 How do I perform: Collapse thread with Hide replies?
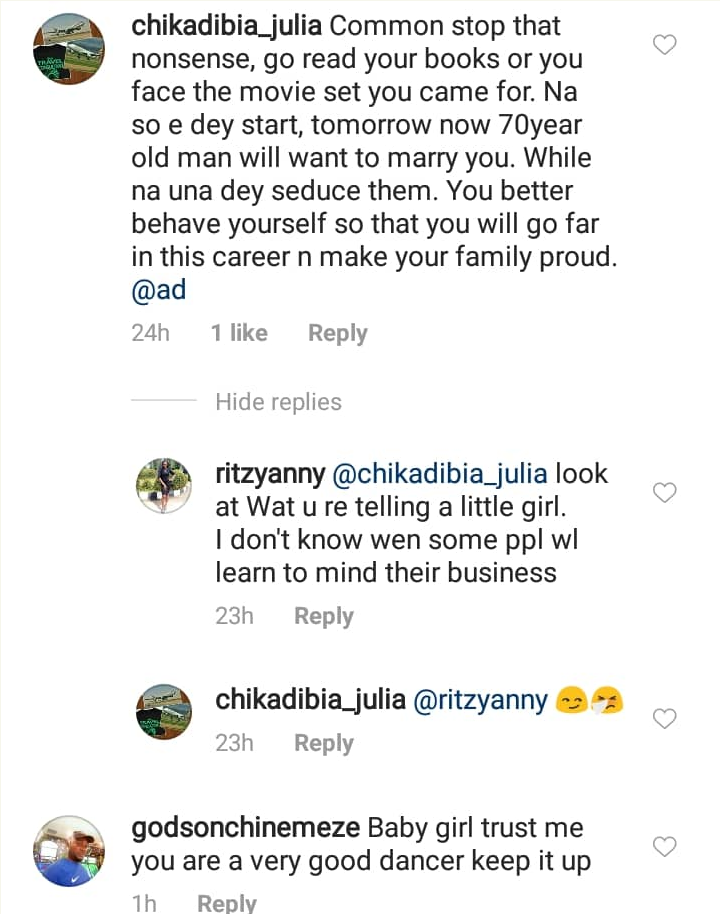coord(278,402)
